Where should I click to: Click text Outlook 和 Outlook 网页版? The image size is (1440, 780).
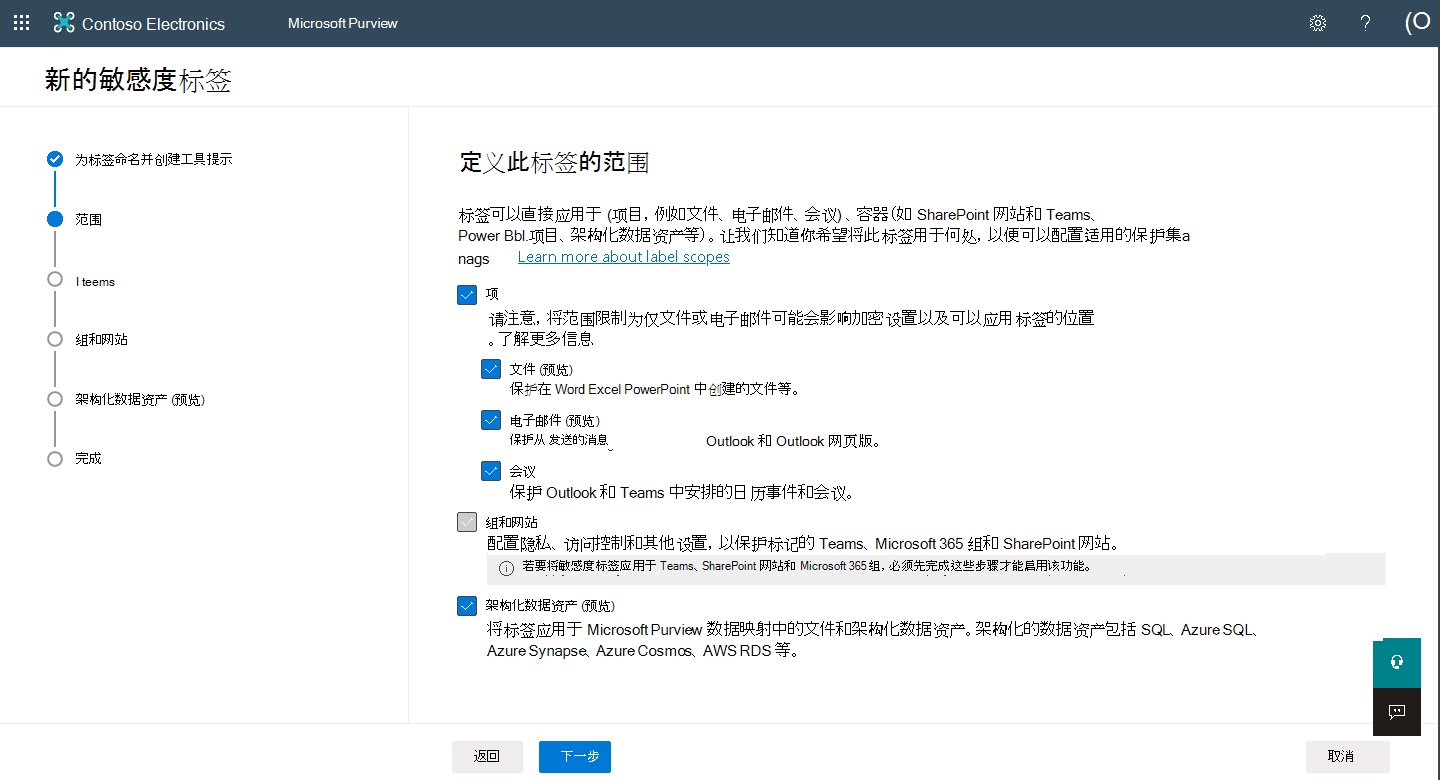coord(793,441)
